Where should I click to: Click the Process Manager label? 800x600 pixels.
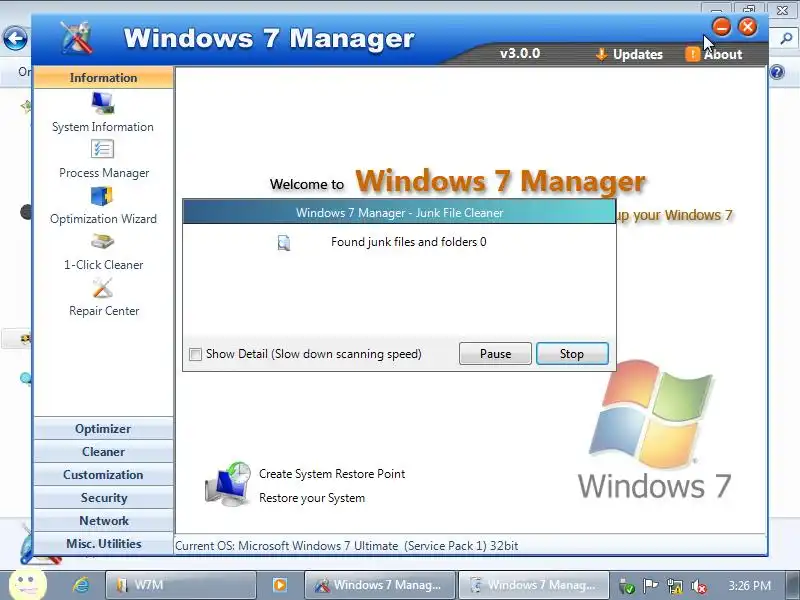(104, 173)
